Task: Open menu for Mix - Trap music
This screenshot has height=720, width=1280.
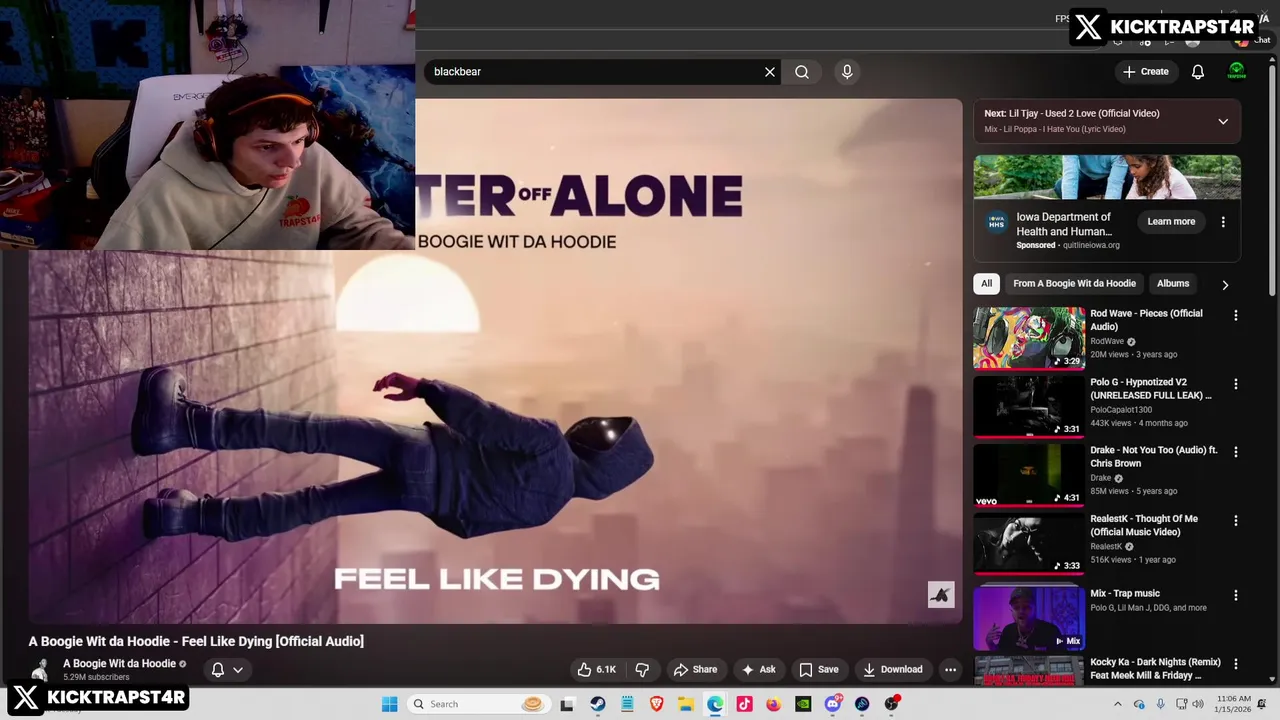Action: pos(1236,595)
